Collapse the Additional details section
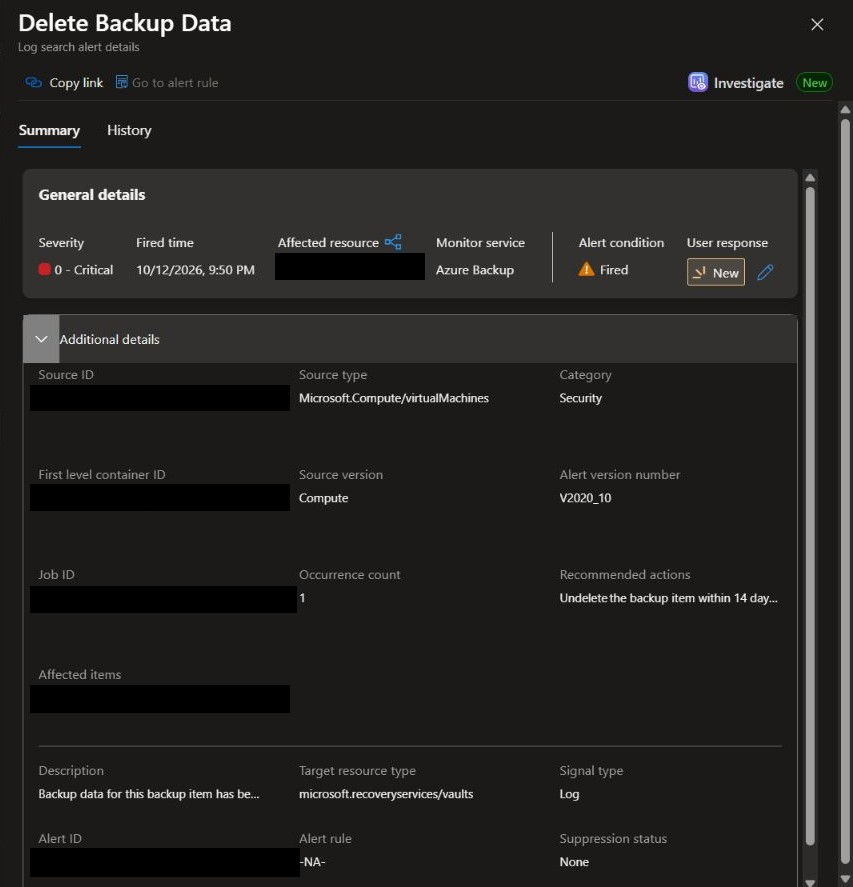This screenshot has height=887, width=853. tap(41, 339)
